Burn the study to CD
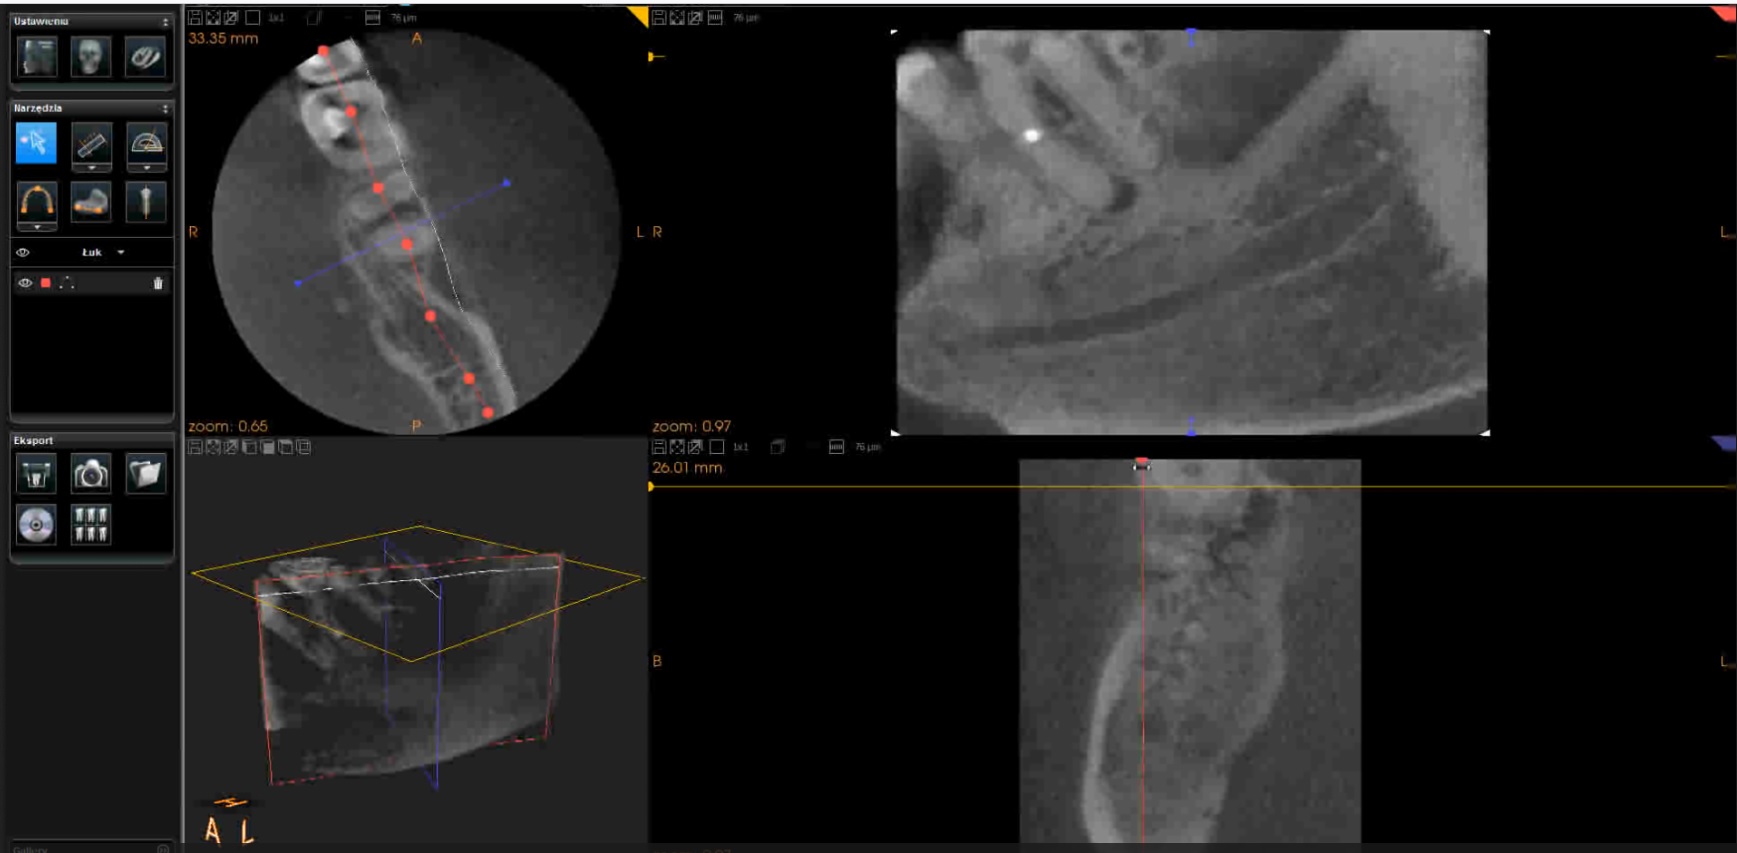 pos(36,525)
